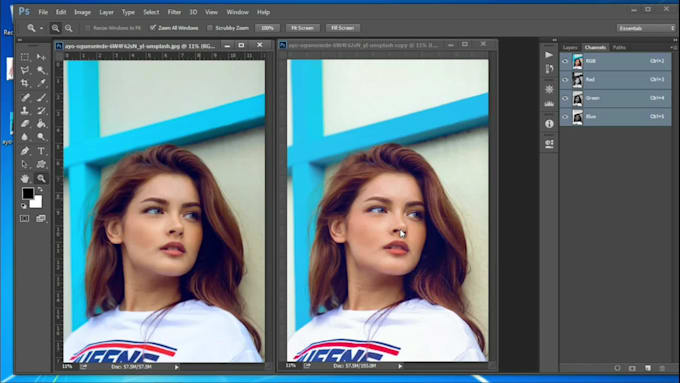Toggle Quick Mask mode
This screenshot has height=383, width=680.
(x=25, y=218)
